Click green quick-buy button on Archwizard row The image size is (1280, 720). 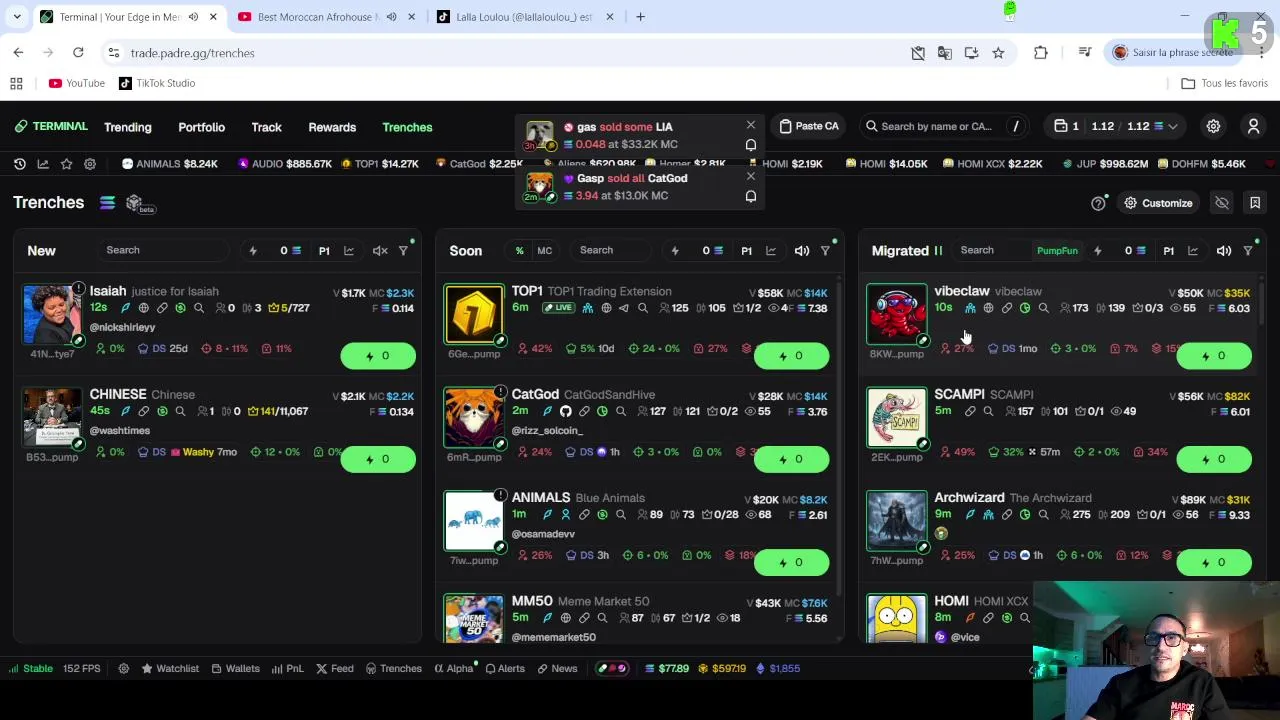(x=1214, y=562)
